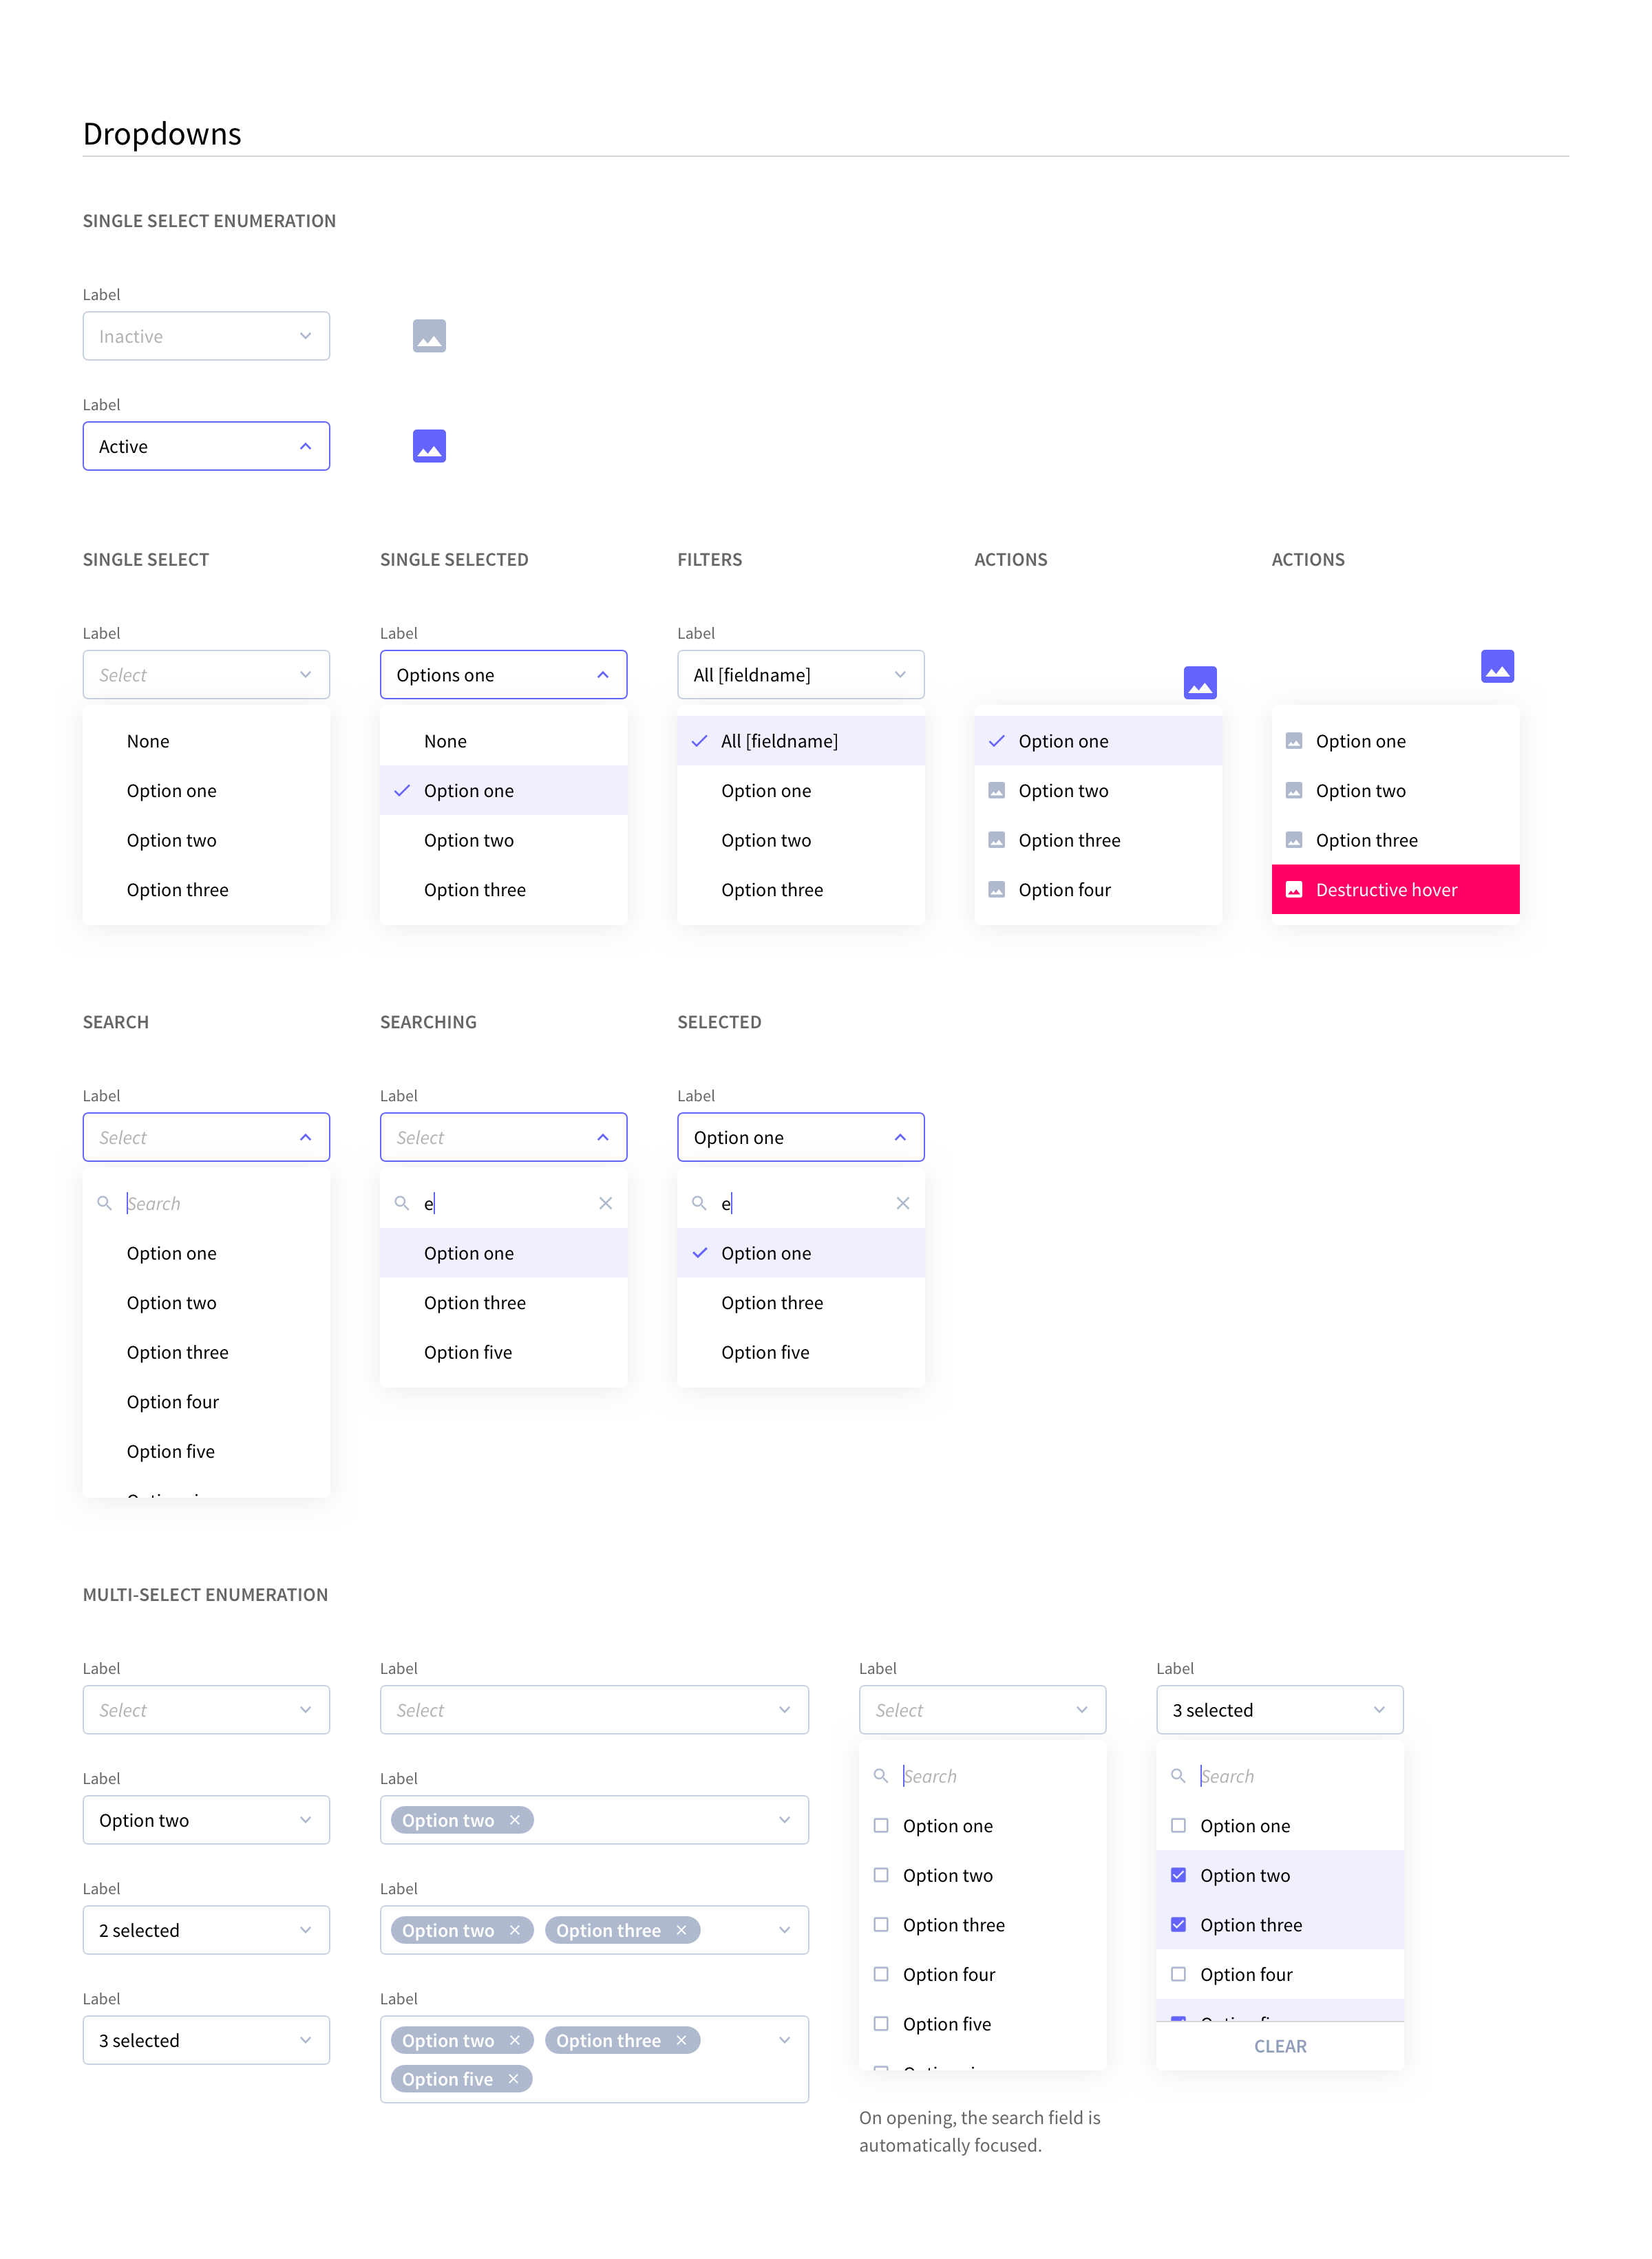Collapse the Options one dropdown
Screen dimensions: 1652x2259
[x=503, y=675]
